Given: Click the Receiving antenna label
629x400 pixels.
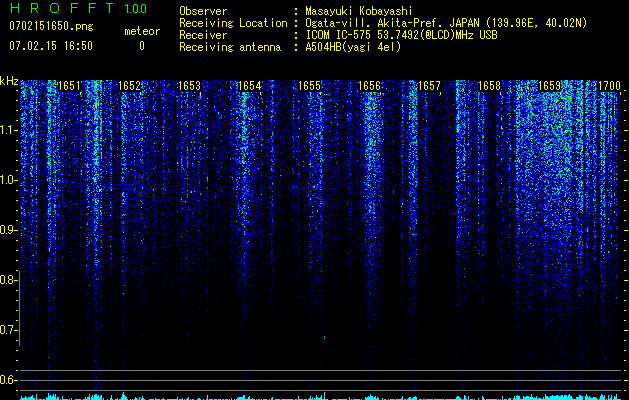Looking at the screenshot, I should [230, 47].
